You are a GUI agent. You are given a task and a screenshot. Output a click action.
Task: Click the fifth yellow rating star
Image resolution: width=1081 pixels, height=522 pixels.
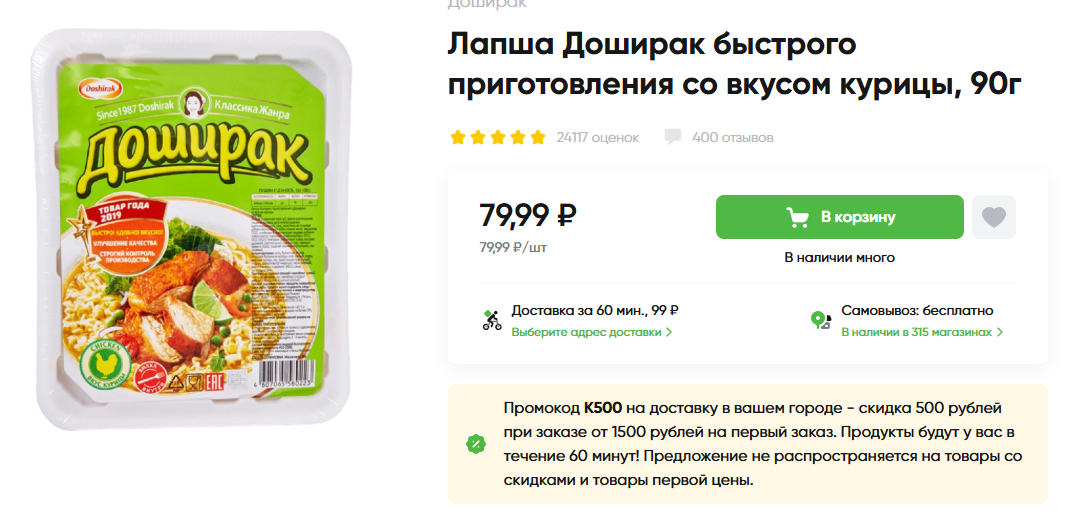coord(538,137)
